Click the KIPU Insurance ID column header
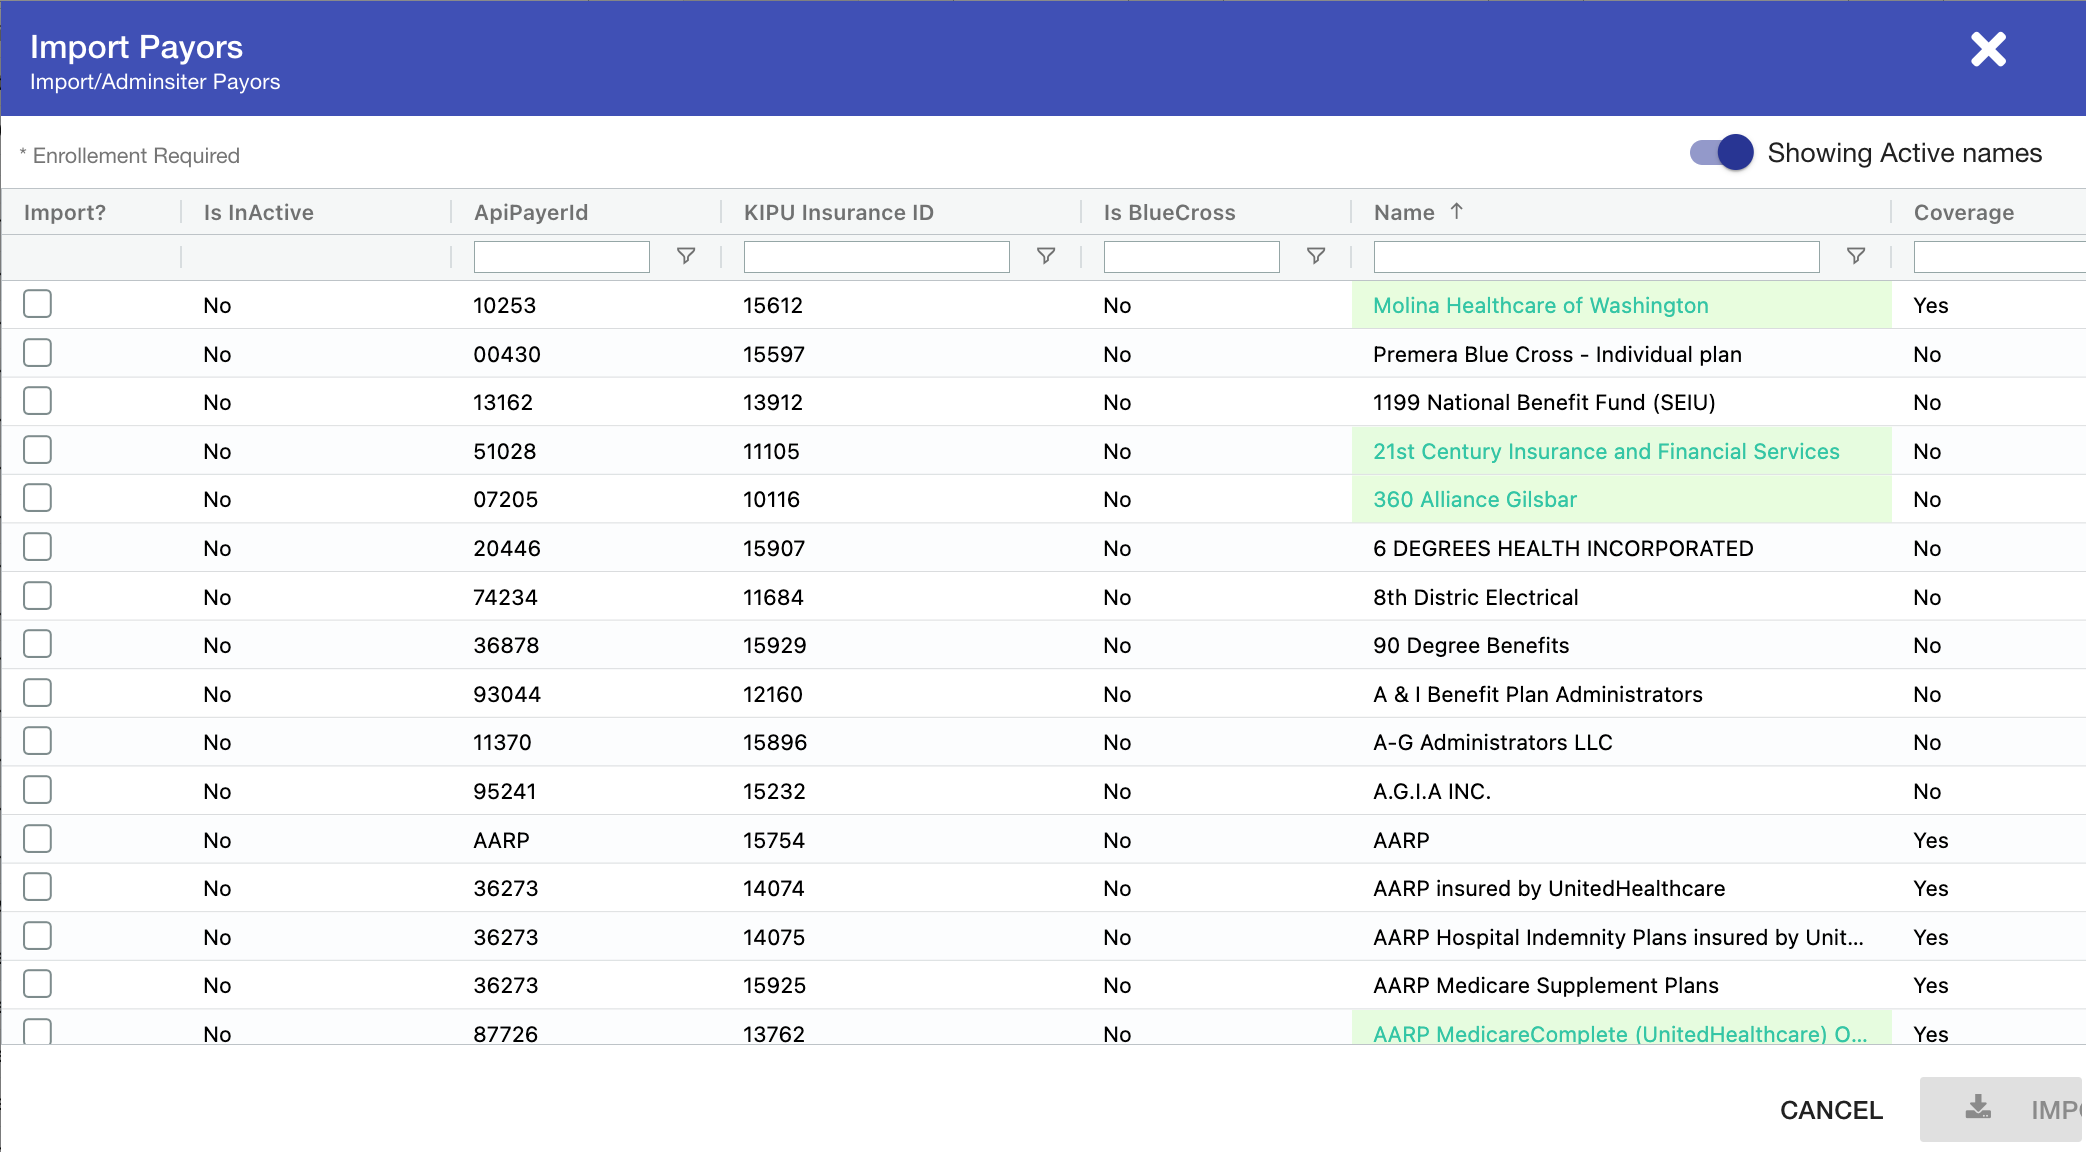This screenshot has height=1152, width=2086. (838, 212)
